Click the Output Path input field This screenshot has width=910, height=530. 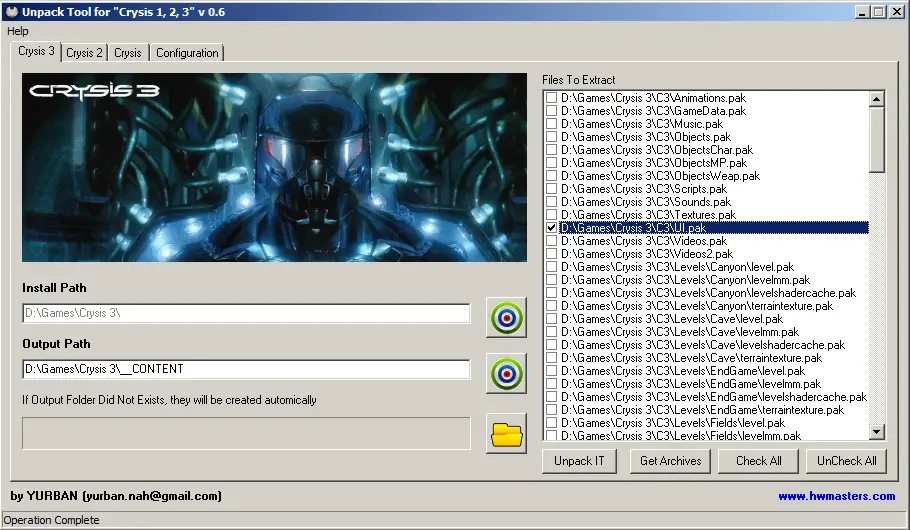[246, 369]
